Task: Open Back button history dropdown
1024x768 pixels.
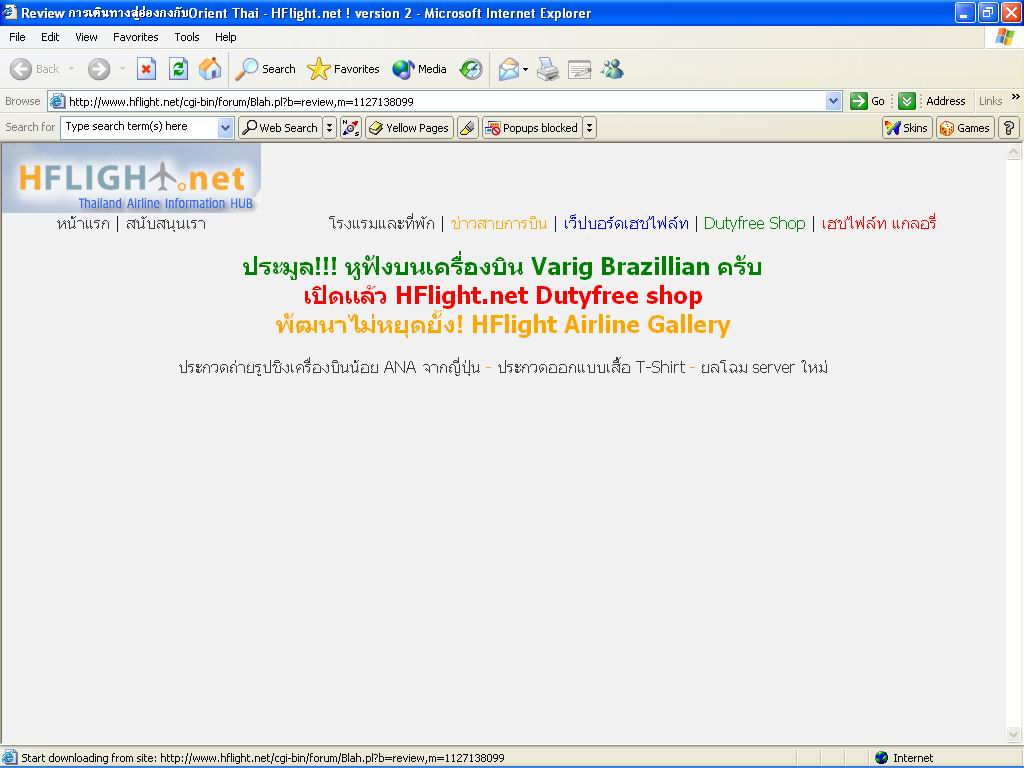Action: coord(71,69)
